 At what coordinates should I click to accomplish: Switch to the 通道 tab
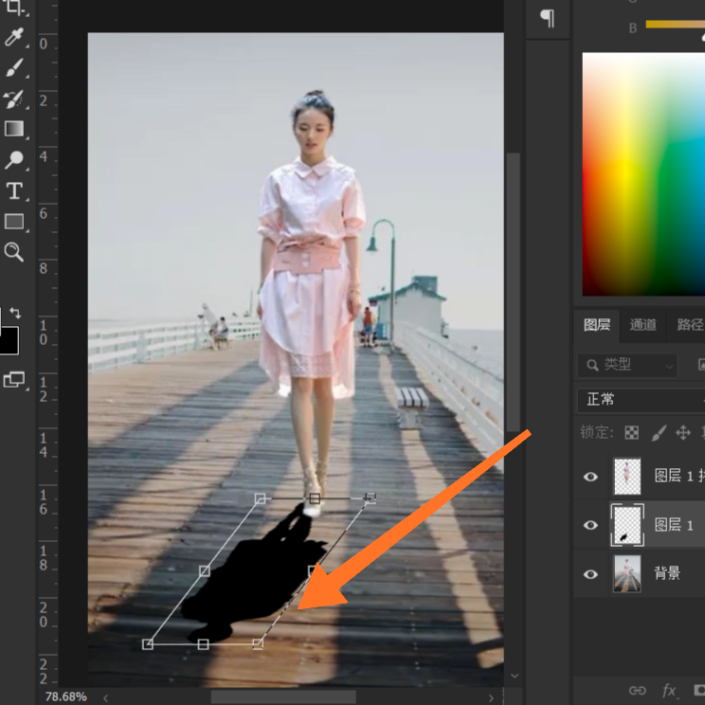(643, 325)
